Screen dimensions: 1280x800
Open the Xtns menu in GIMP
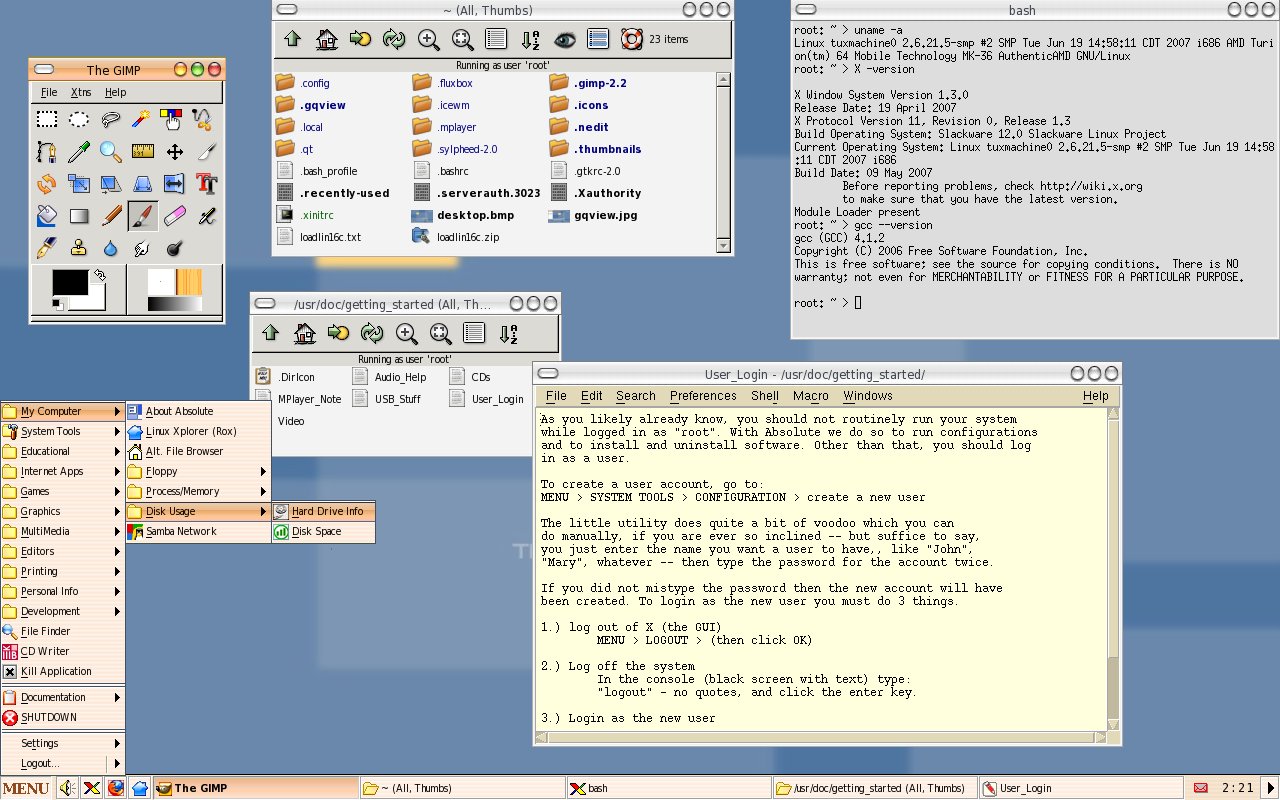click(81, 92)
